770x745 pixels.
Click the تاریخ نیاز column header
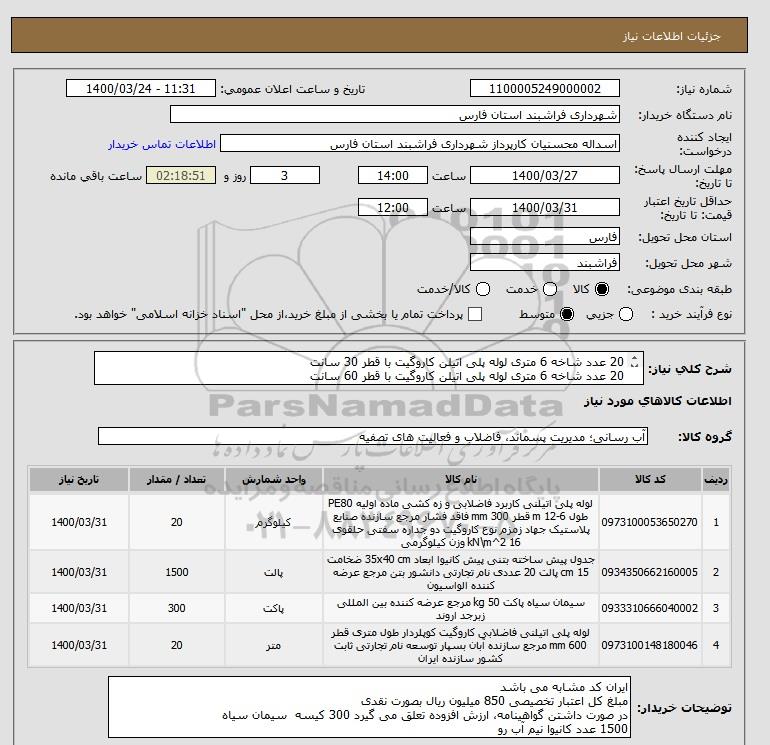coord(79,480)
